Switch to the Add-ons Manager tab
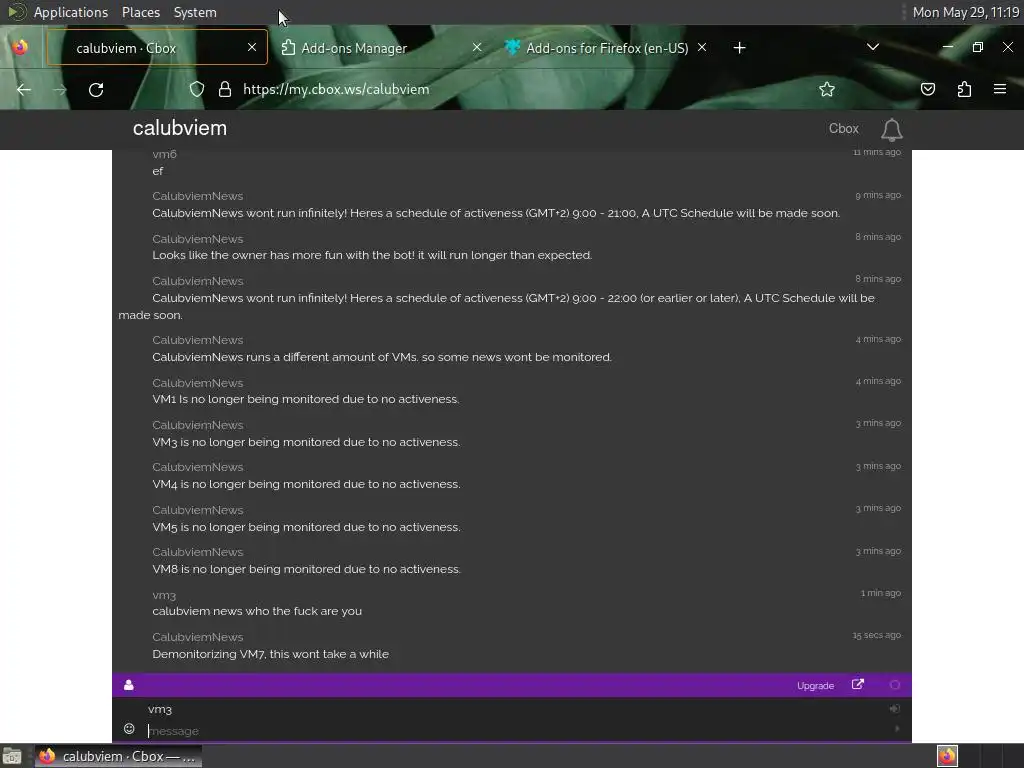 (382, 48)
